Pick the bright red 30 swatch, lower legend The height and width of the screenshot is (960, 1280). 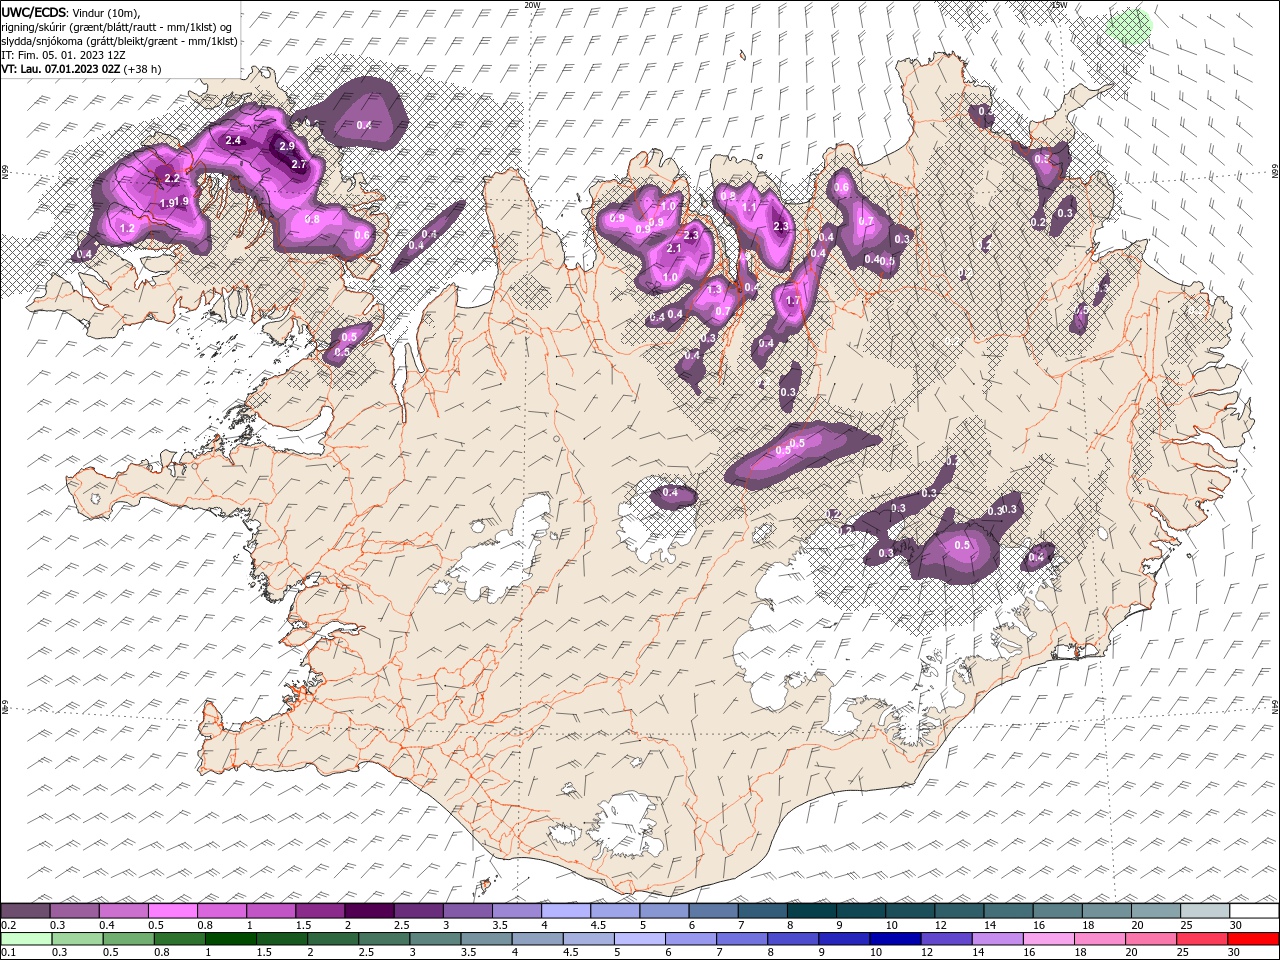[x=1254, y=939]
